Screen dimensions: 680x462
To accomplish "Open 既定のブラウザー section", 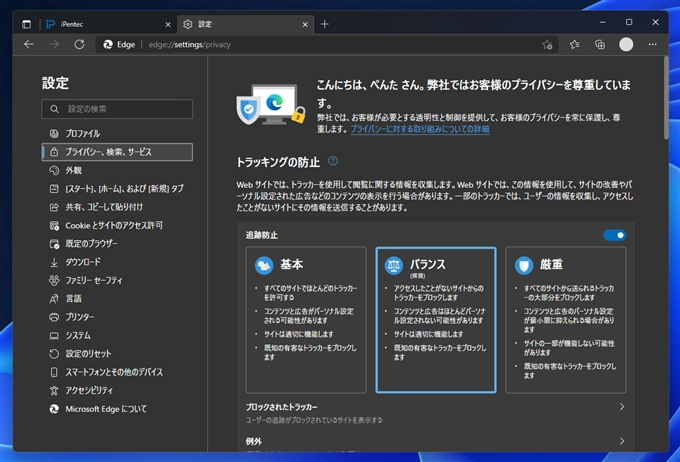I will [117, 244].
